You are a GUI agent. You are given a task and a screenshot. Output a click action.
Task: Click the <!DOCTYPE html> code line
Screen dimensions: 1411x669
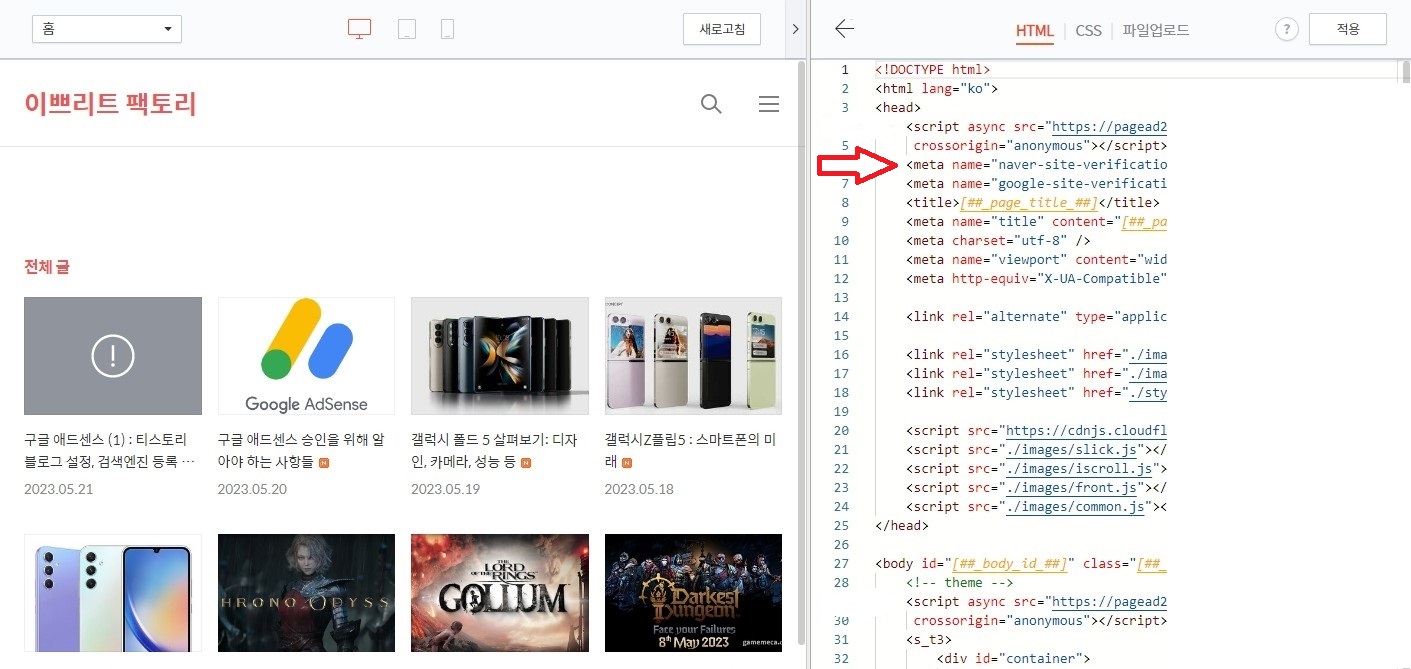(932, 70)
